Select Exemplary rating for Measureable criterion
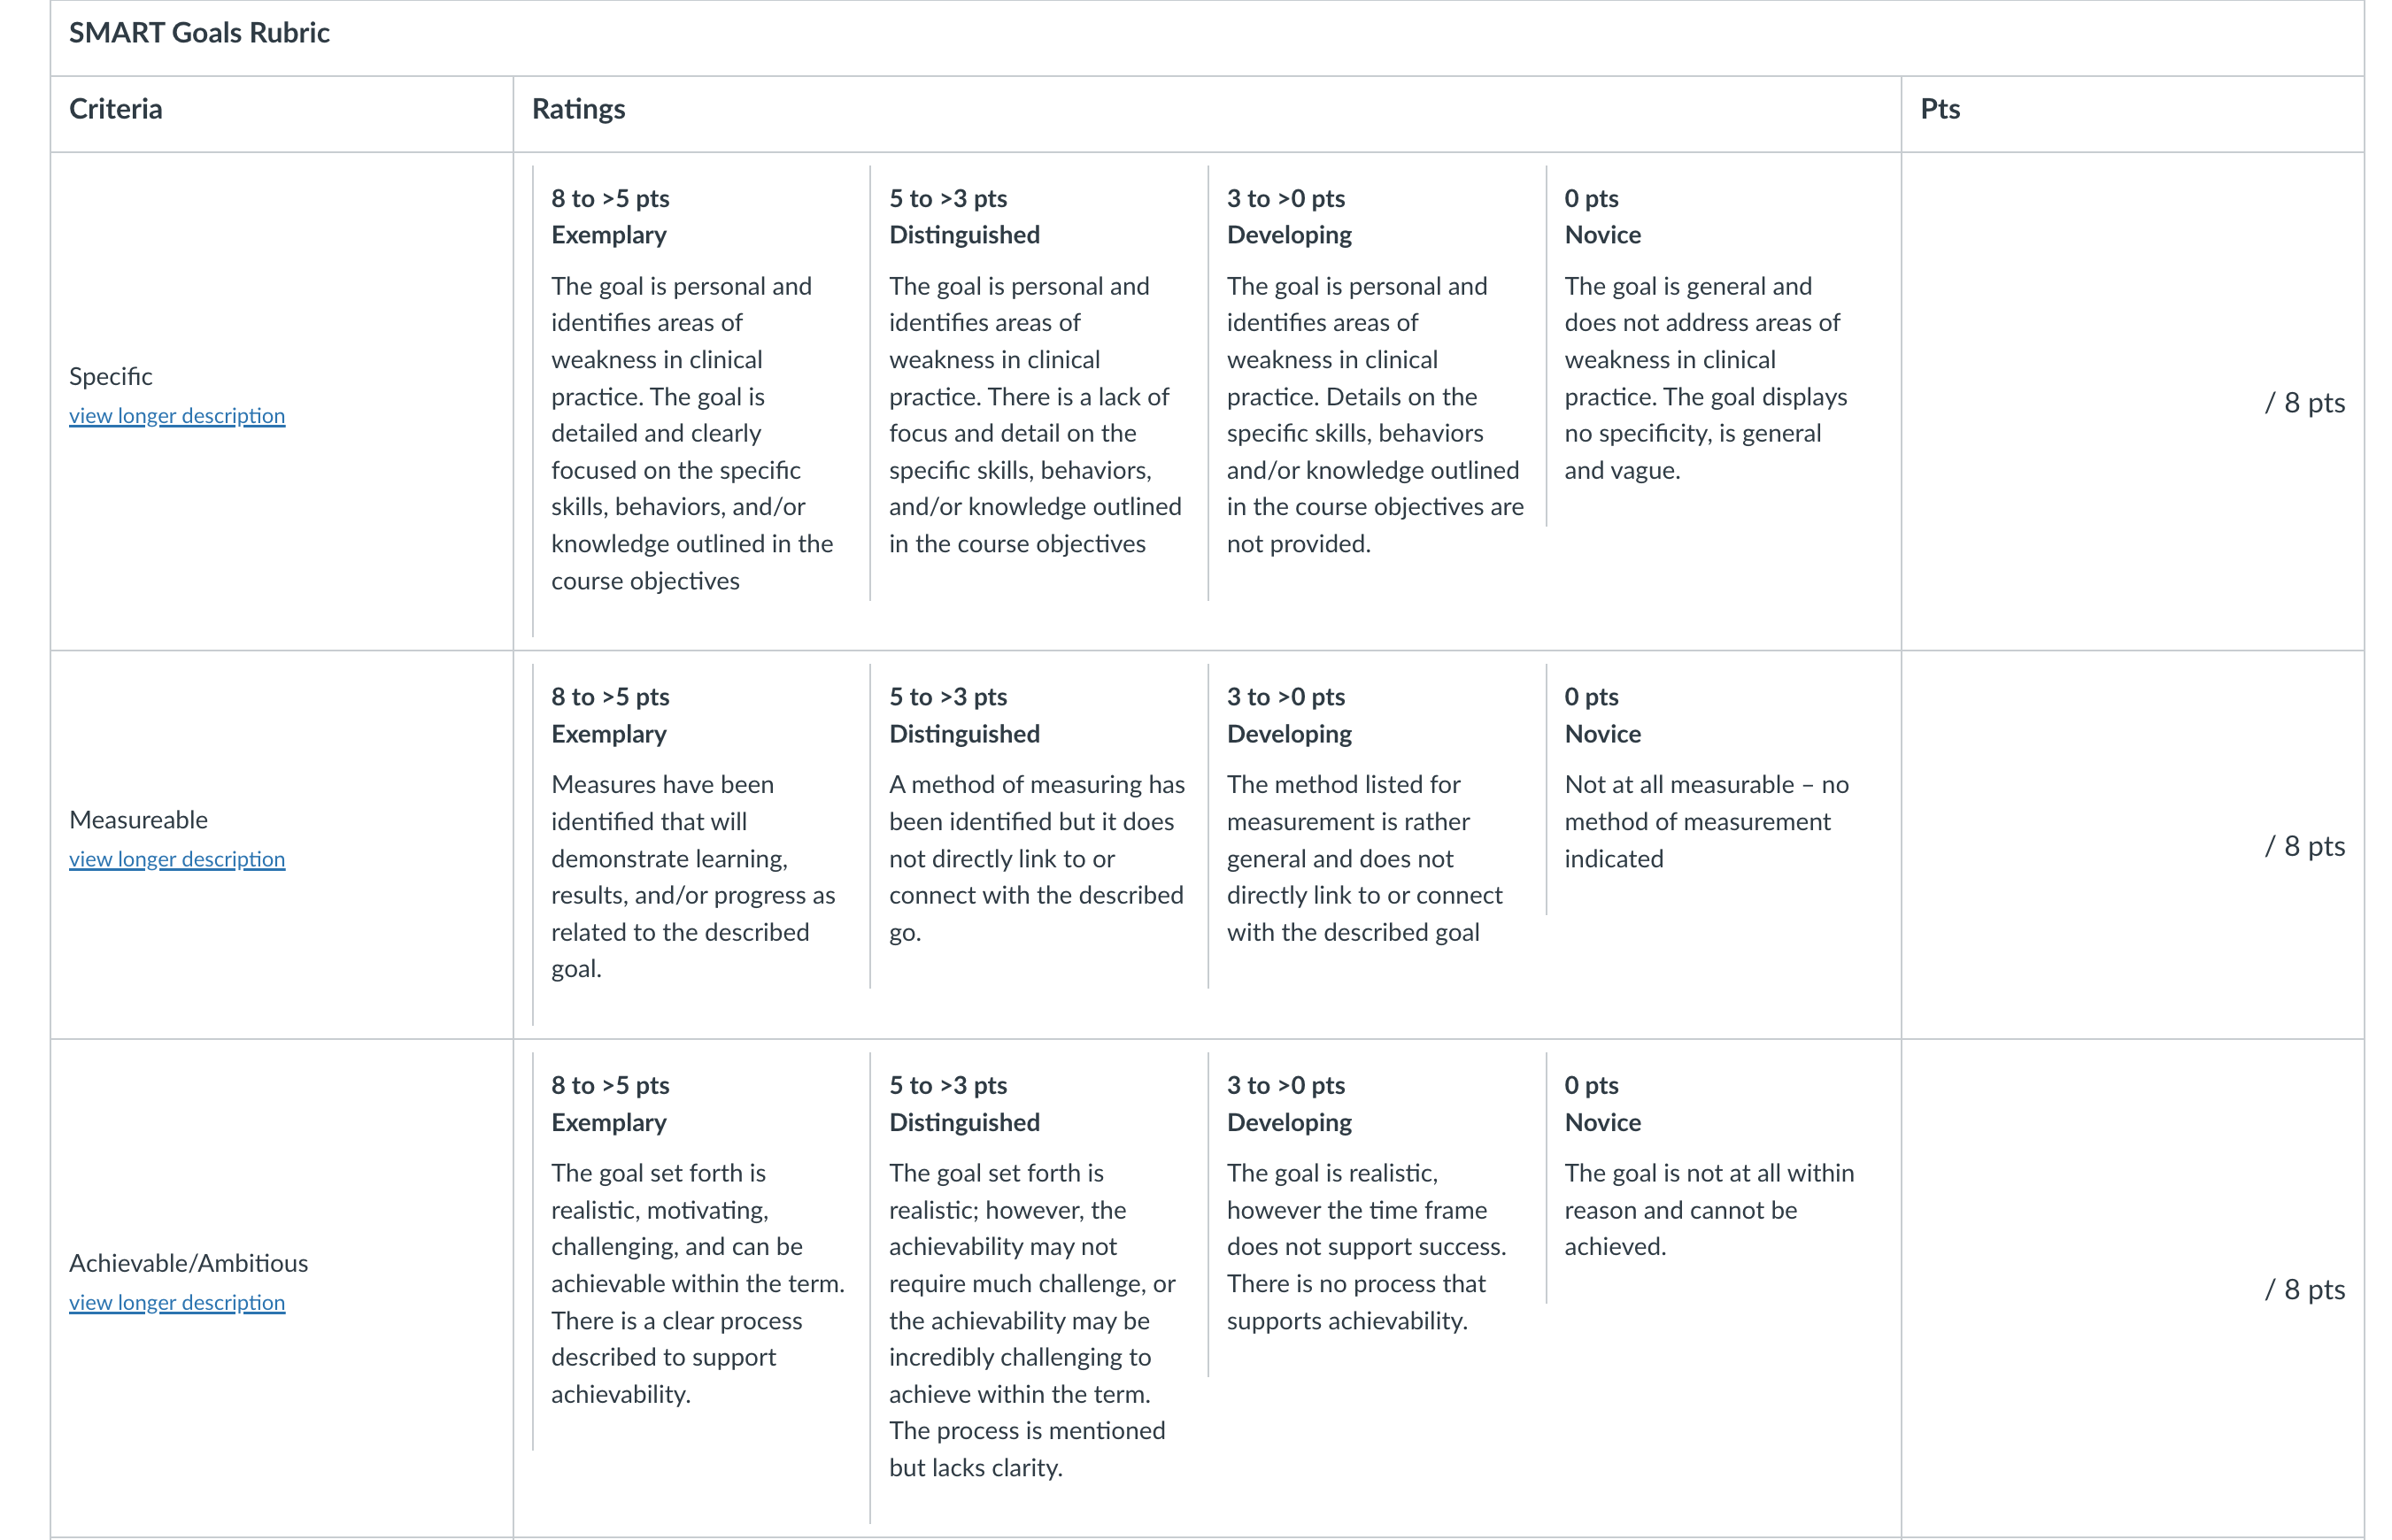Image resolution: width=2392 pixels, height=1540 pixels. (701, 845)
